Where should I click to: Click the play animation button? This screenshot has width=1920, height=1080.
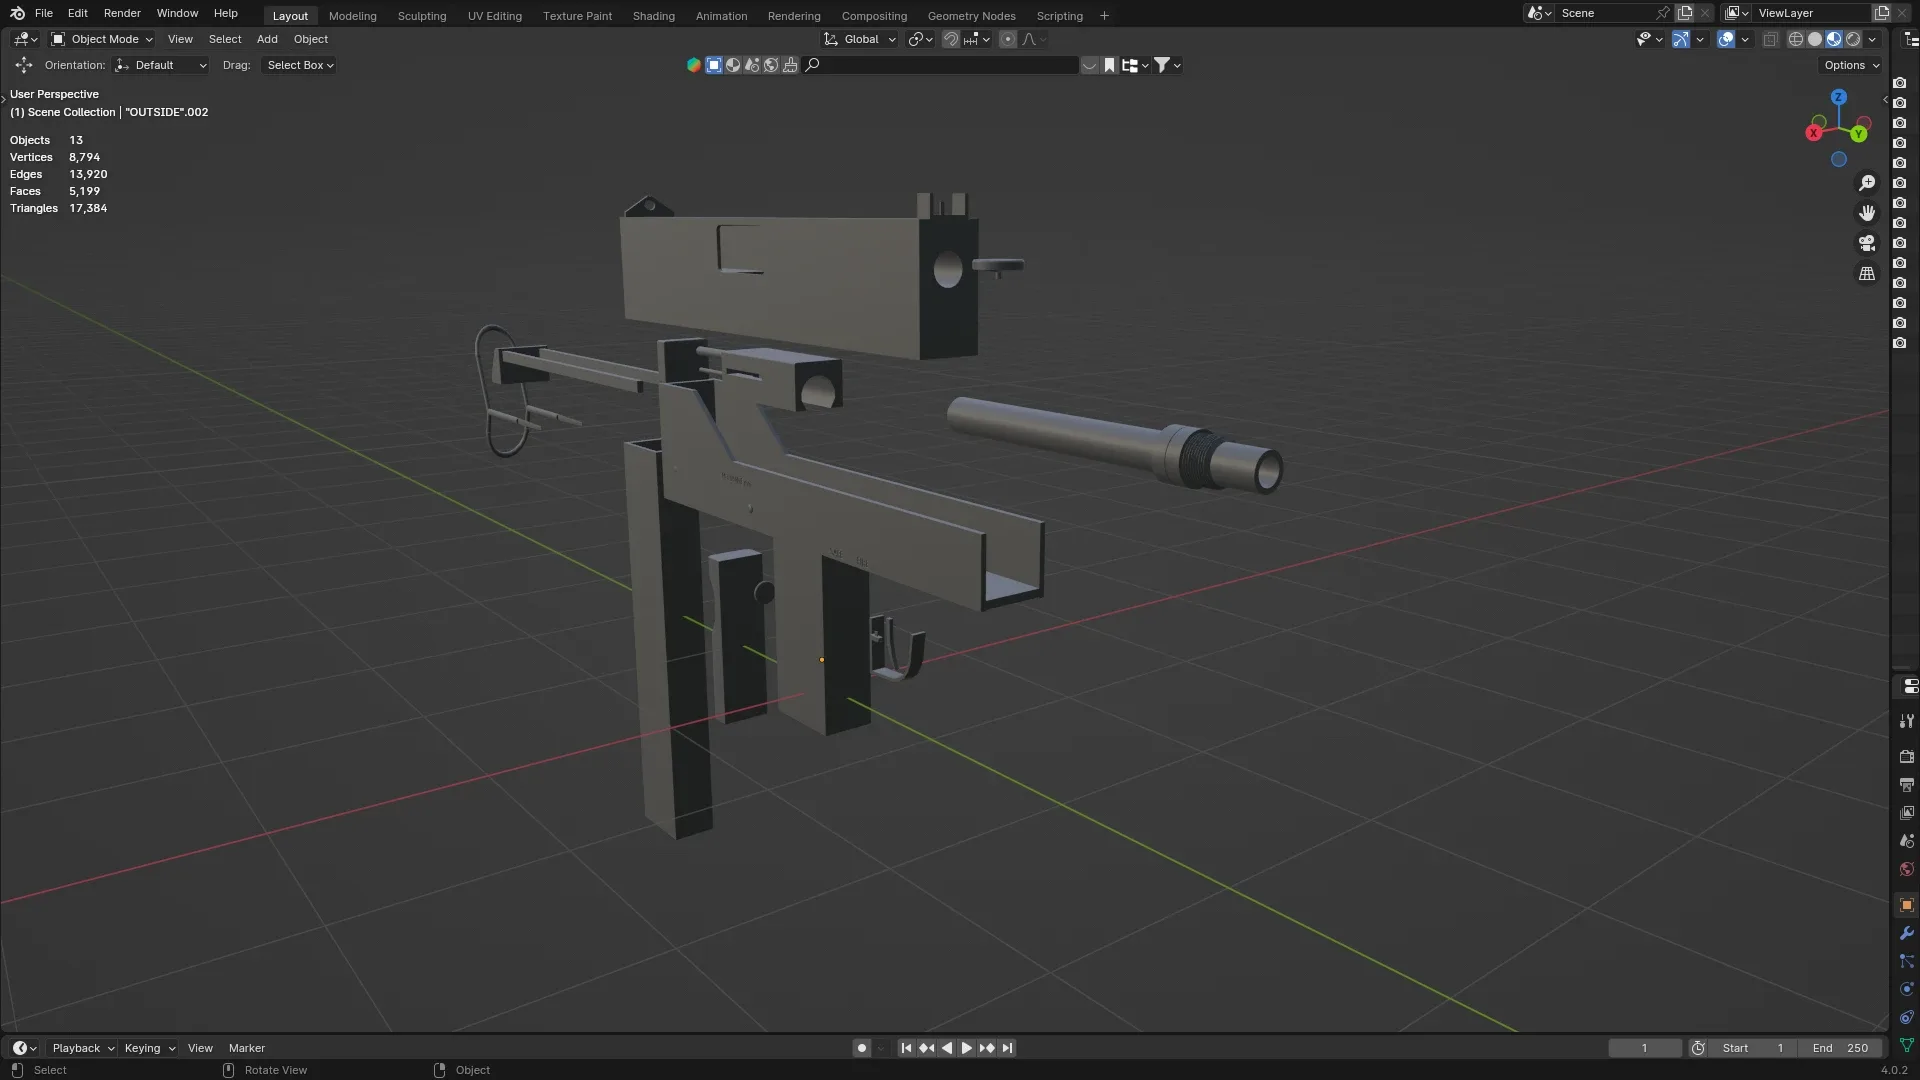(967, 1048)
